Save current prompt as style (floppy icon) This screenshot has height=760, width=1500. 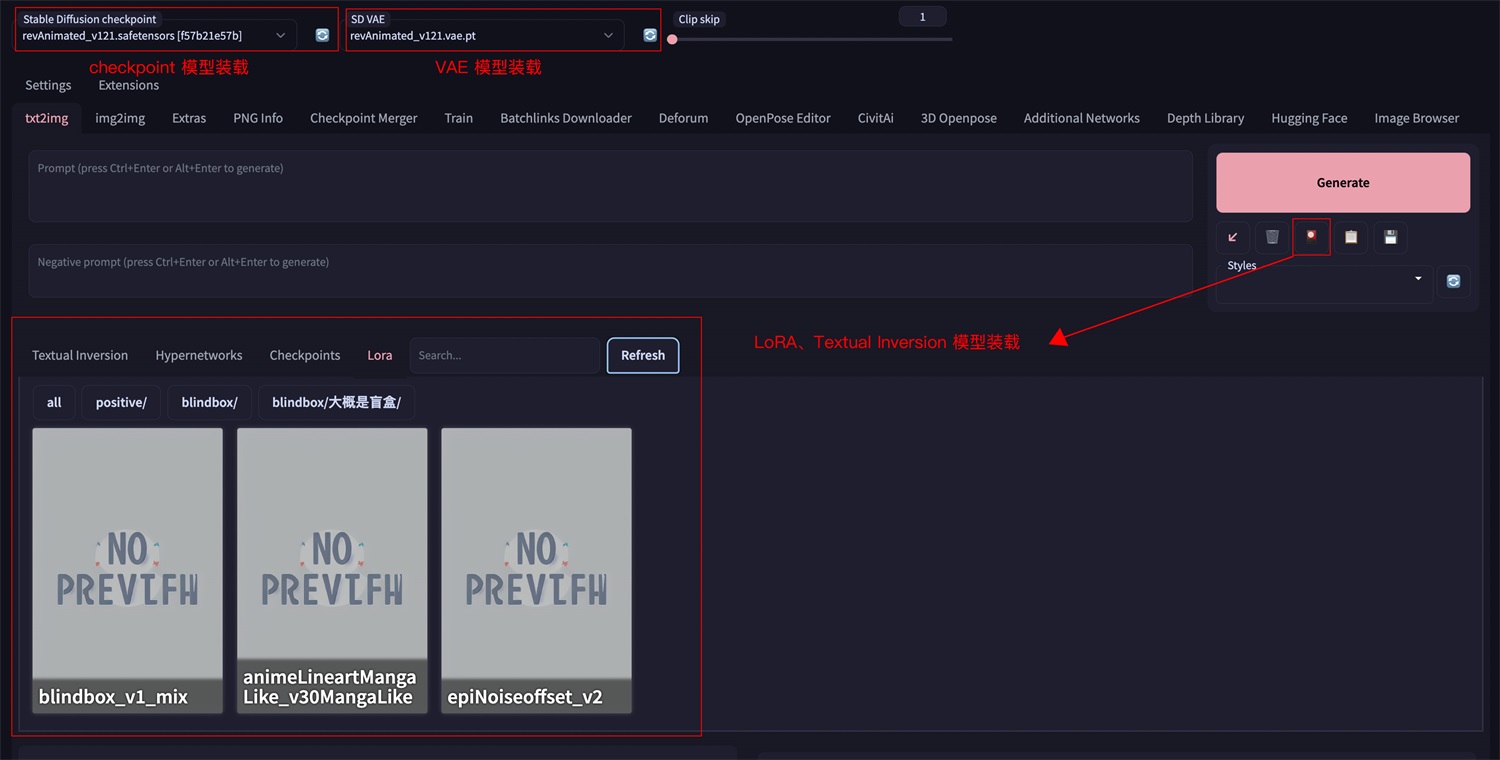(1390, 237)
